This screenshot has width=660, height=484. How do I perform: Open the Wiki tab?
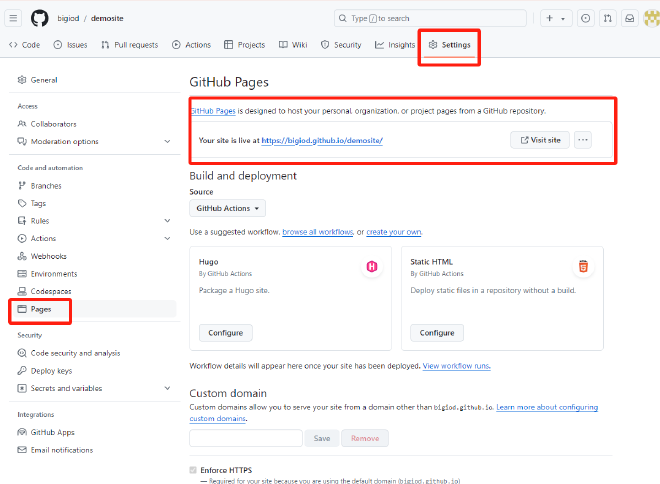point(293,45)
